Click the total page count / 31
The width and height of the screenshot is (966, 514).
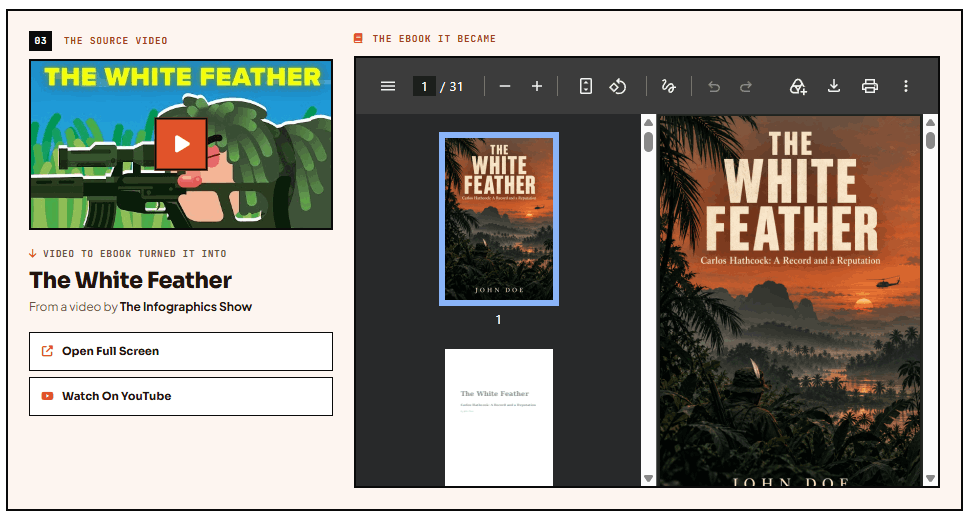[x=452, y=86]
